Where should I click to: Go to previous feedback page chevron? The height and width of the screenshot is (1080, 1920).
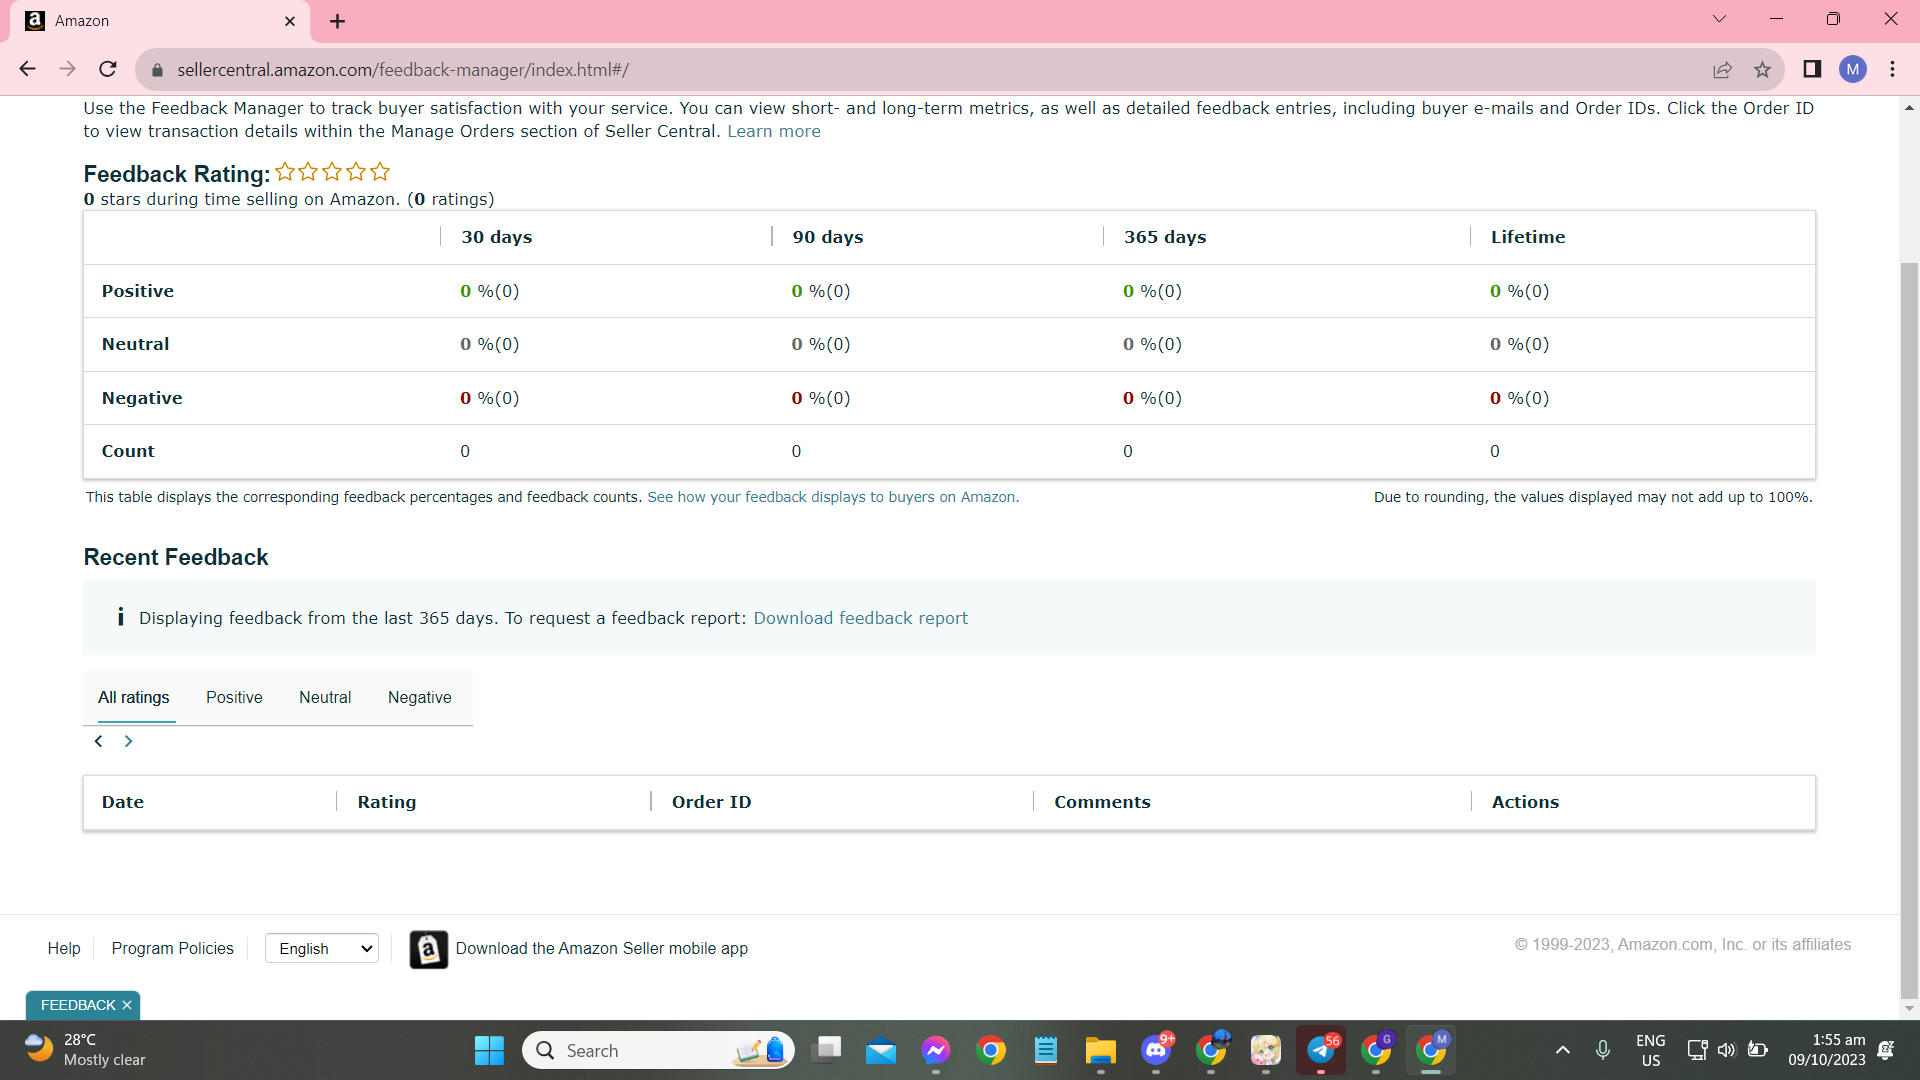[x=98, y=741]
